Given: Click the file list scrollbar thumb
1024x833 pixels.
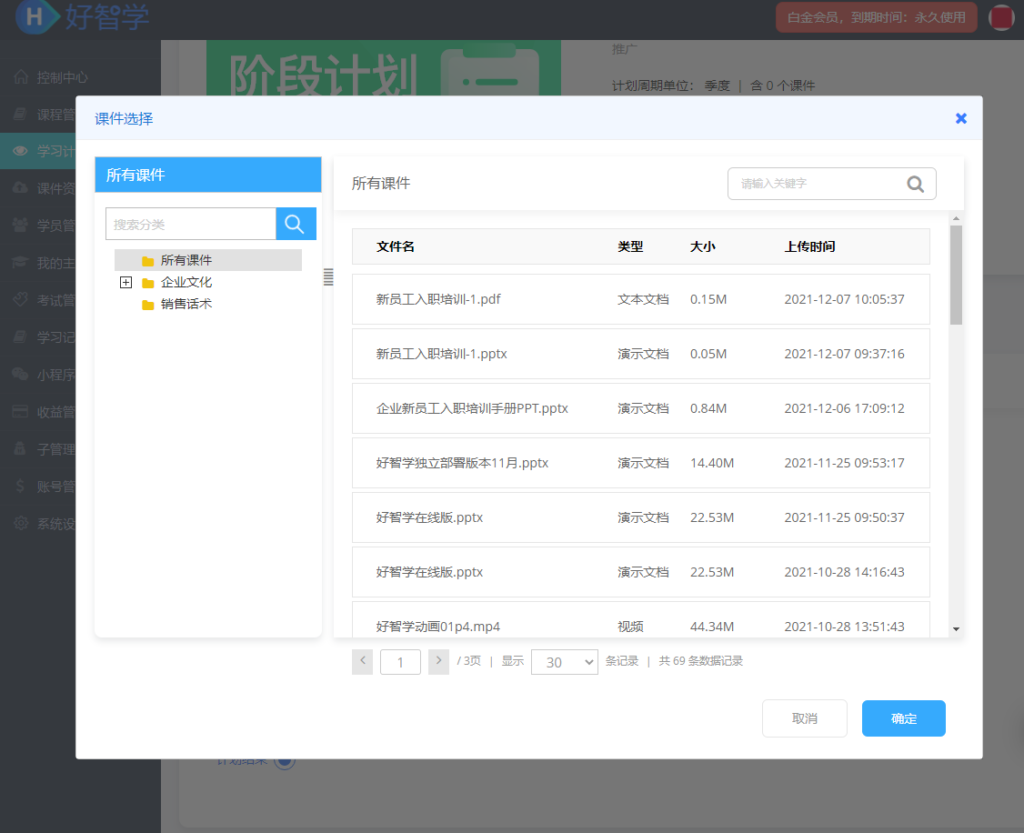Looking at the screenshot, I should pyautogui.click(x=956, y=275).
